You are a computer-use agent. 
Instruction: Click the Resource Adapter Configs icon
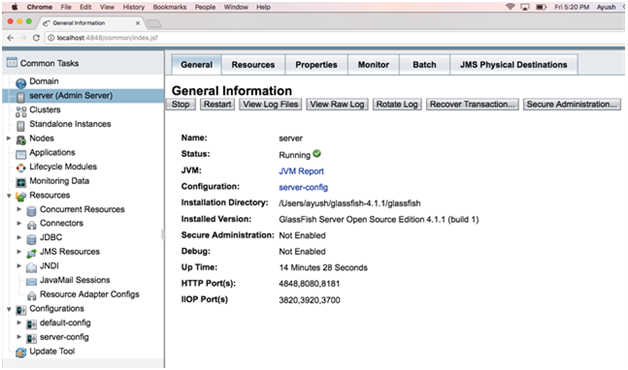tap(31, 296)
